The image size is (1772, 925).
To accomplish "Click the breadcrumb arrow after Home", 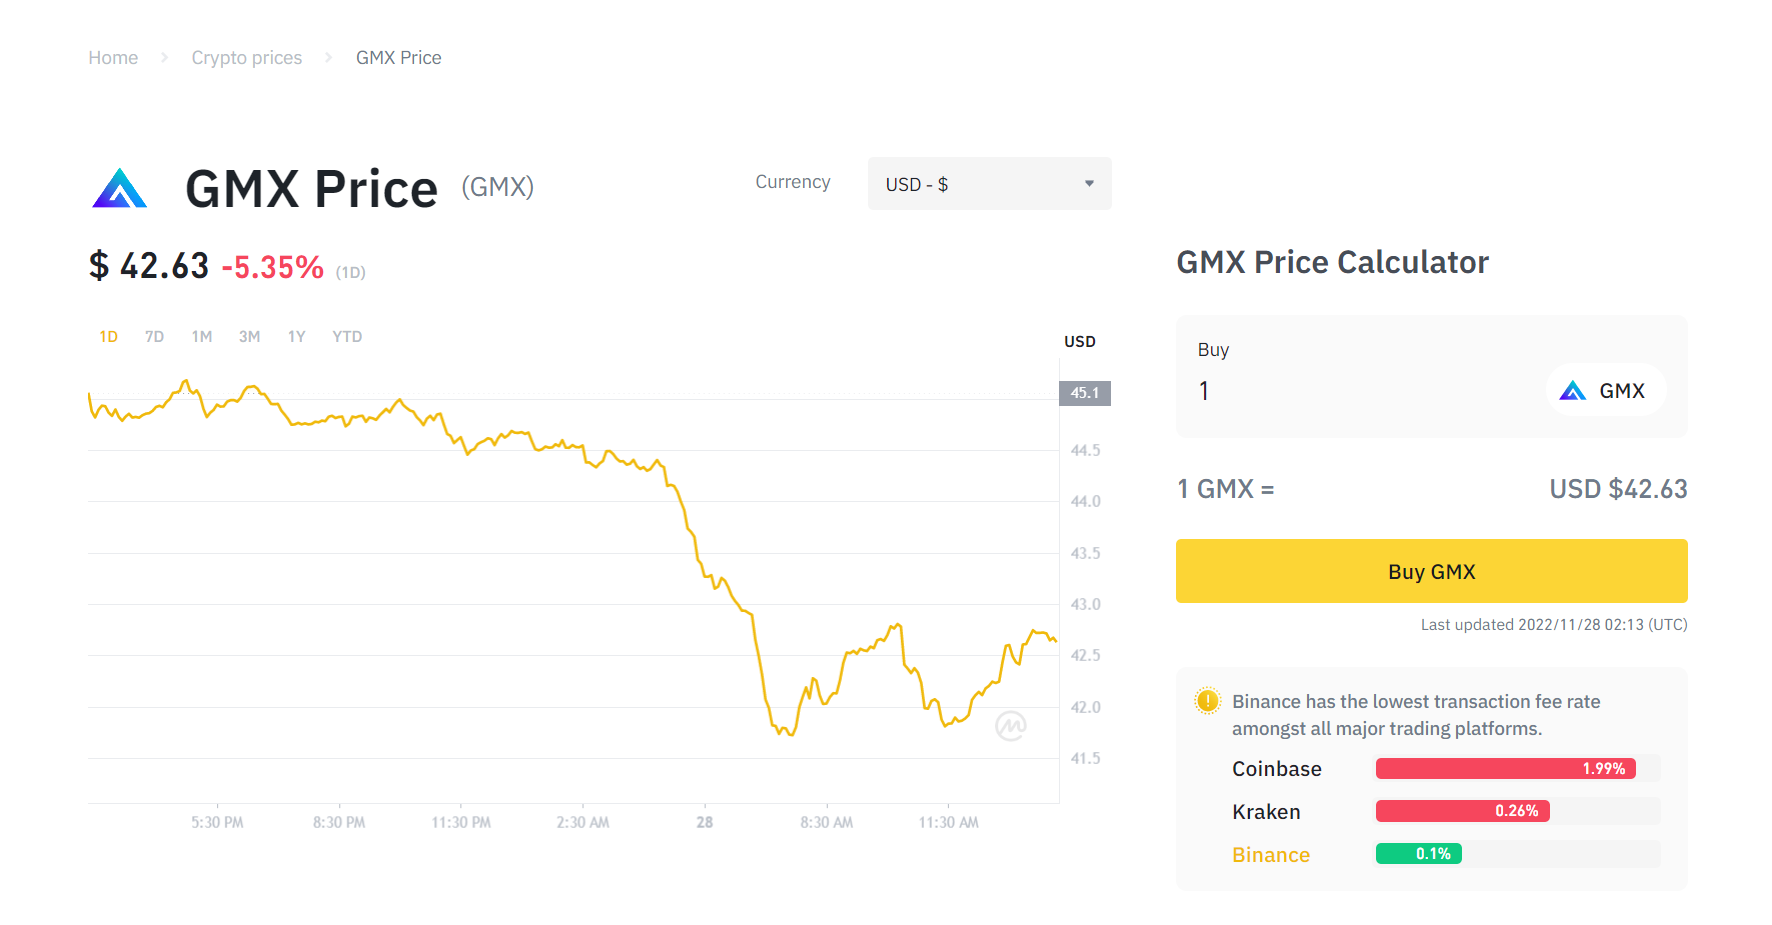I will point(165,58).
